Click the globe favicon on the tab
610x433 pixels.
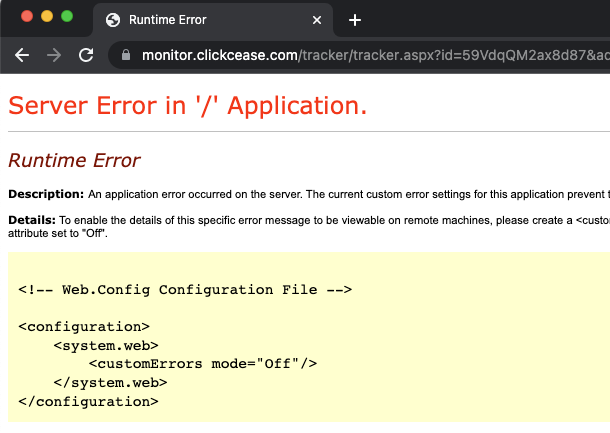113,20
